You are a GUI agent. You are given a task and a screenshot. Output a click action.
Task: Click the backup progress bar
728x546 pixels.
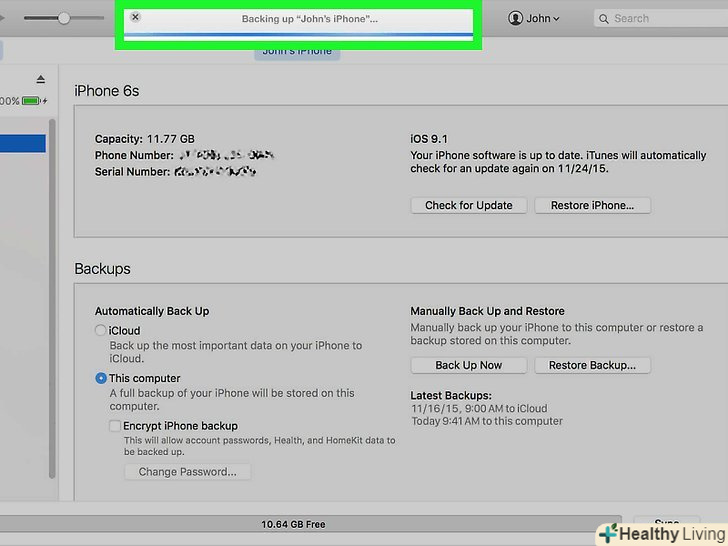click(x=298, y=35)
